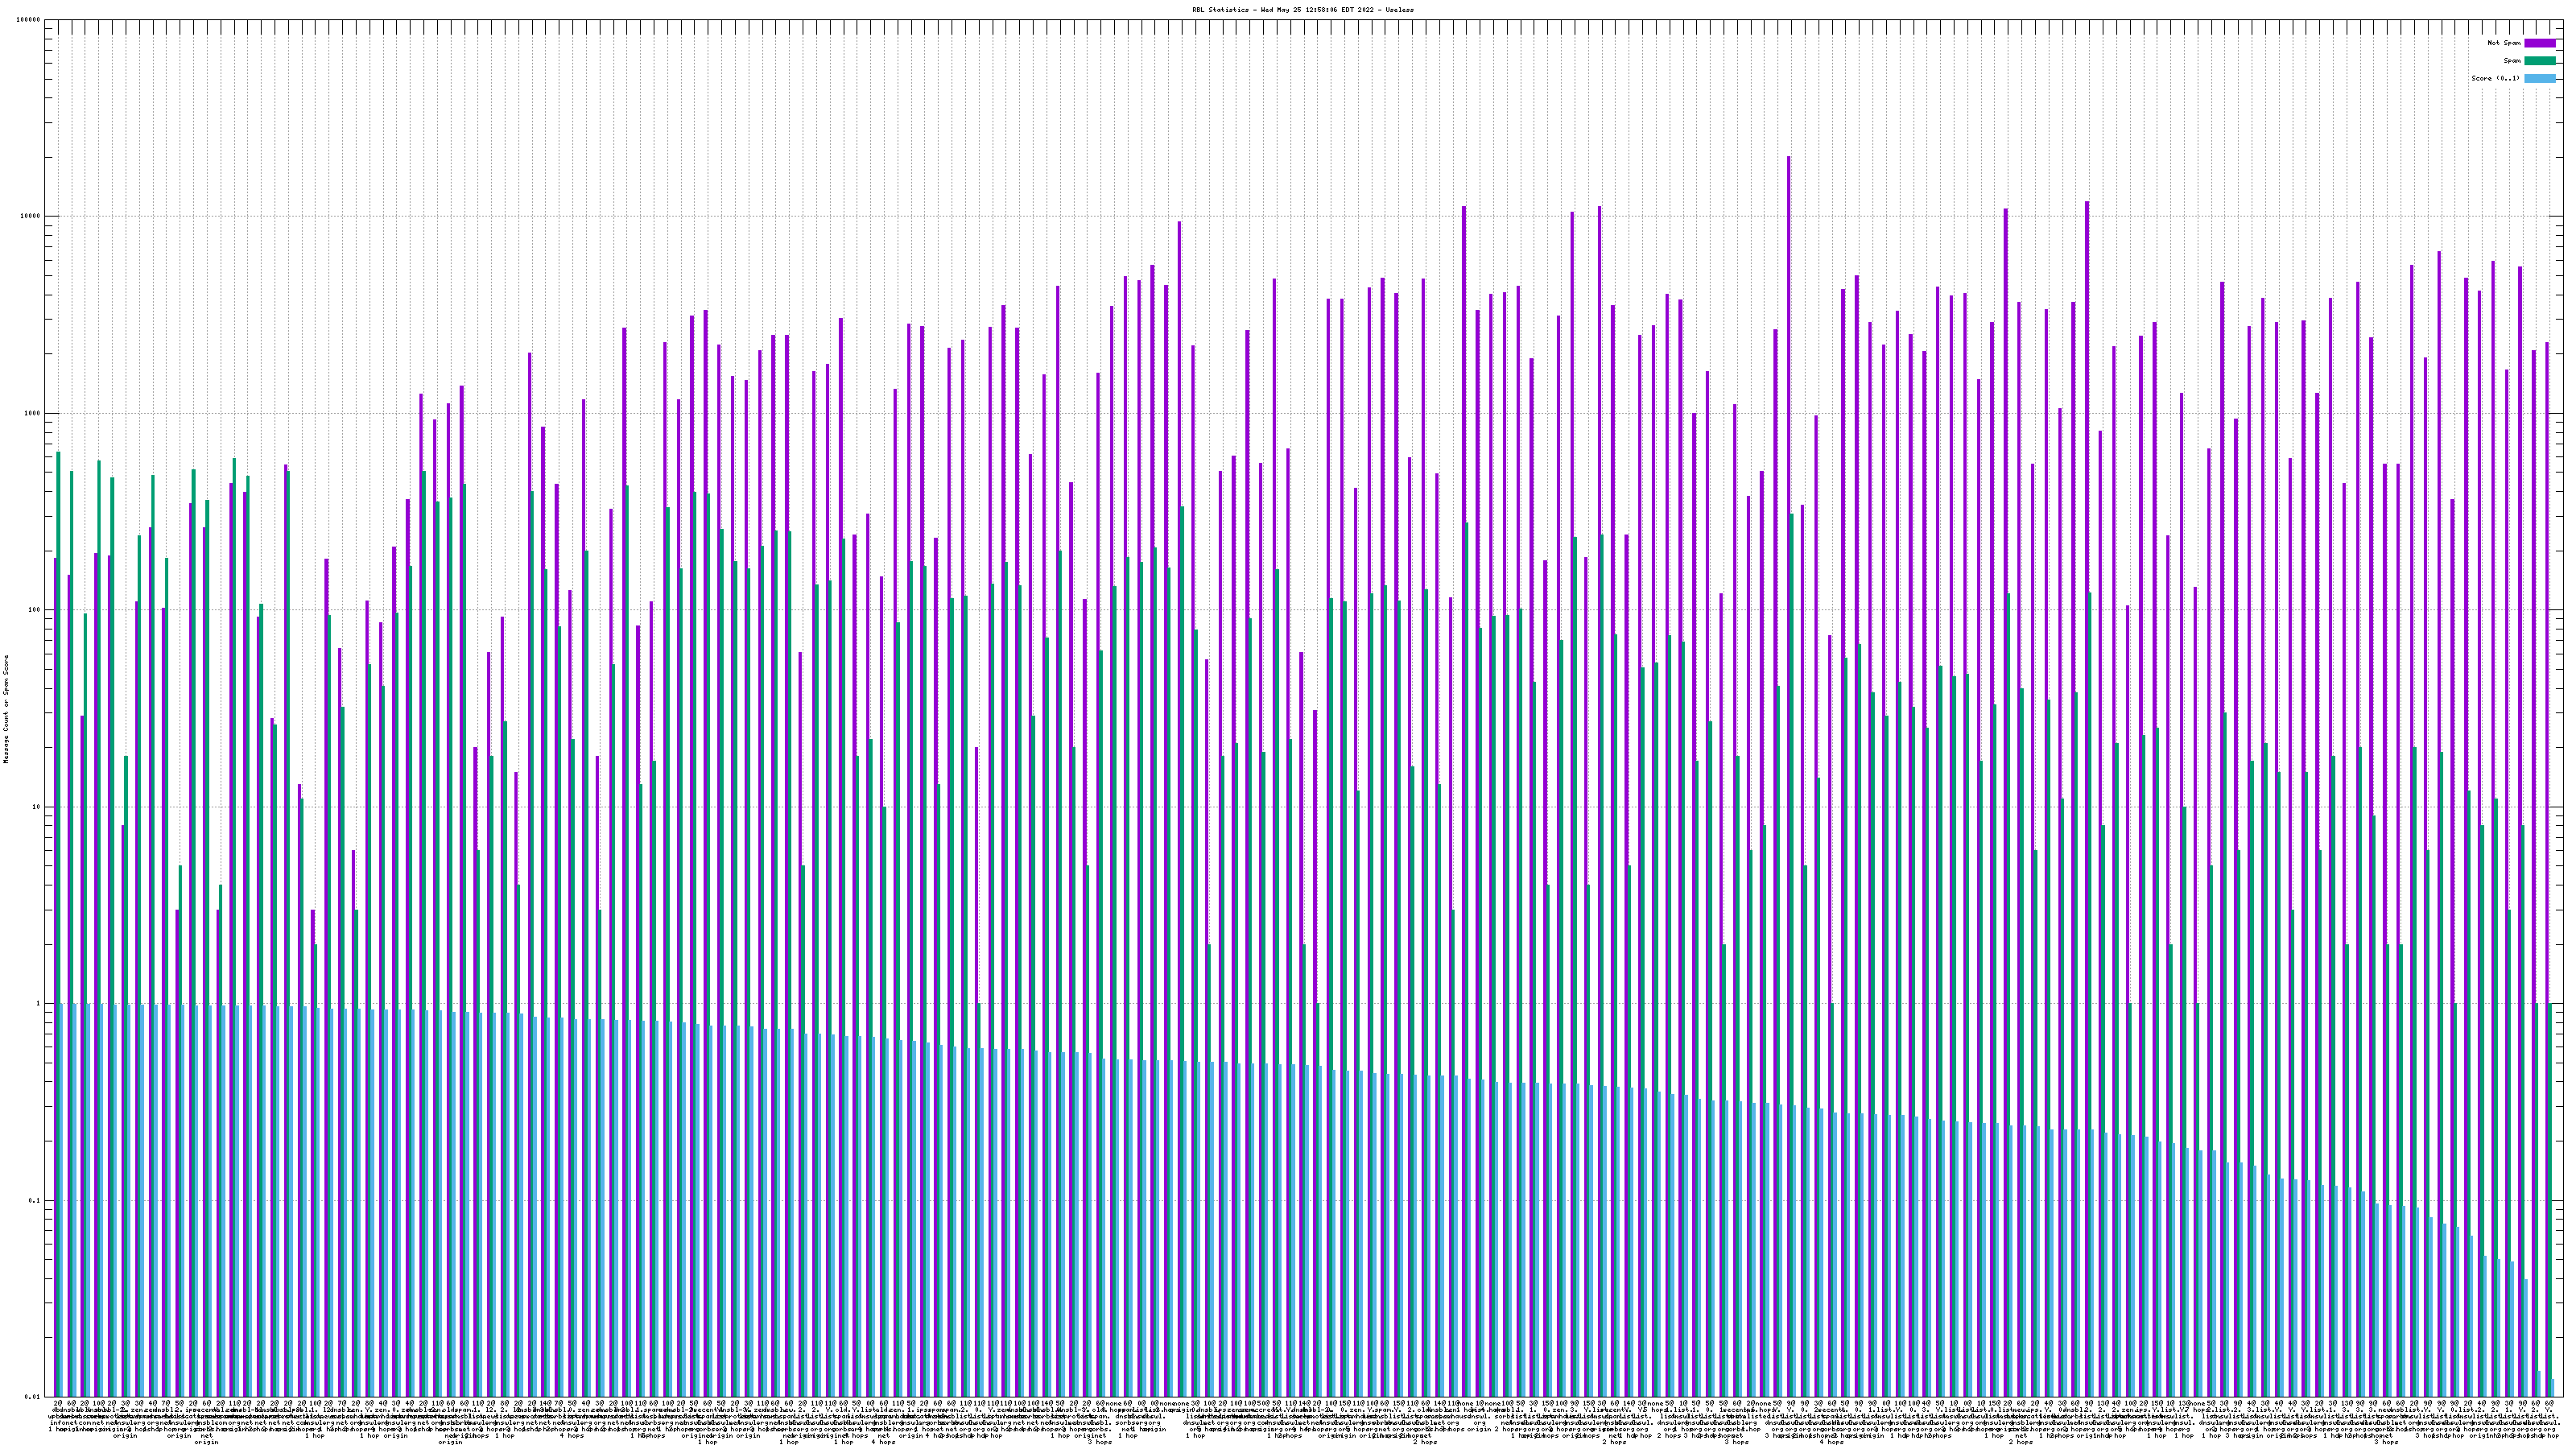Click the RBL Statistics chart title
The image size is (2576, 1449).
[1302, 9]
